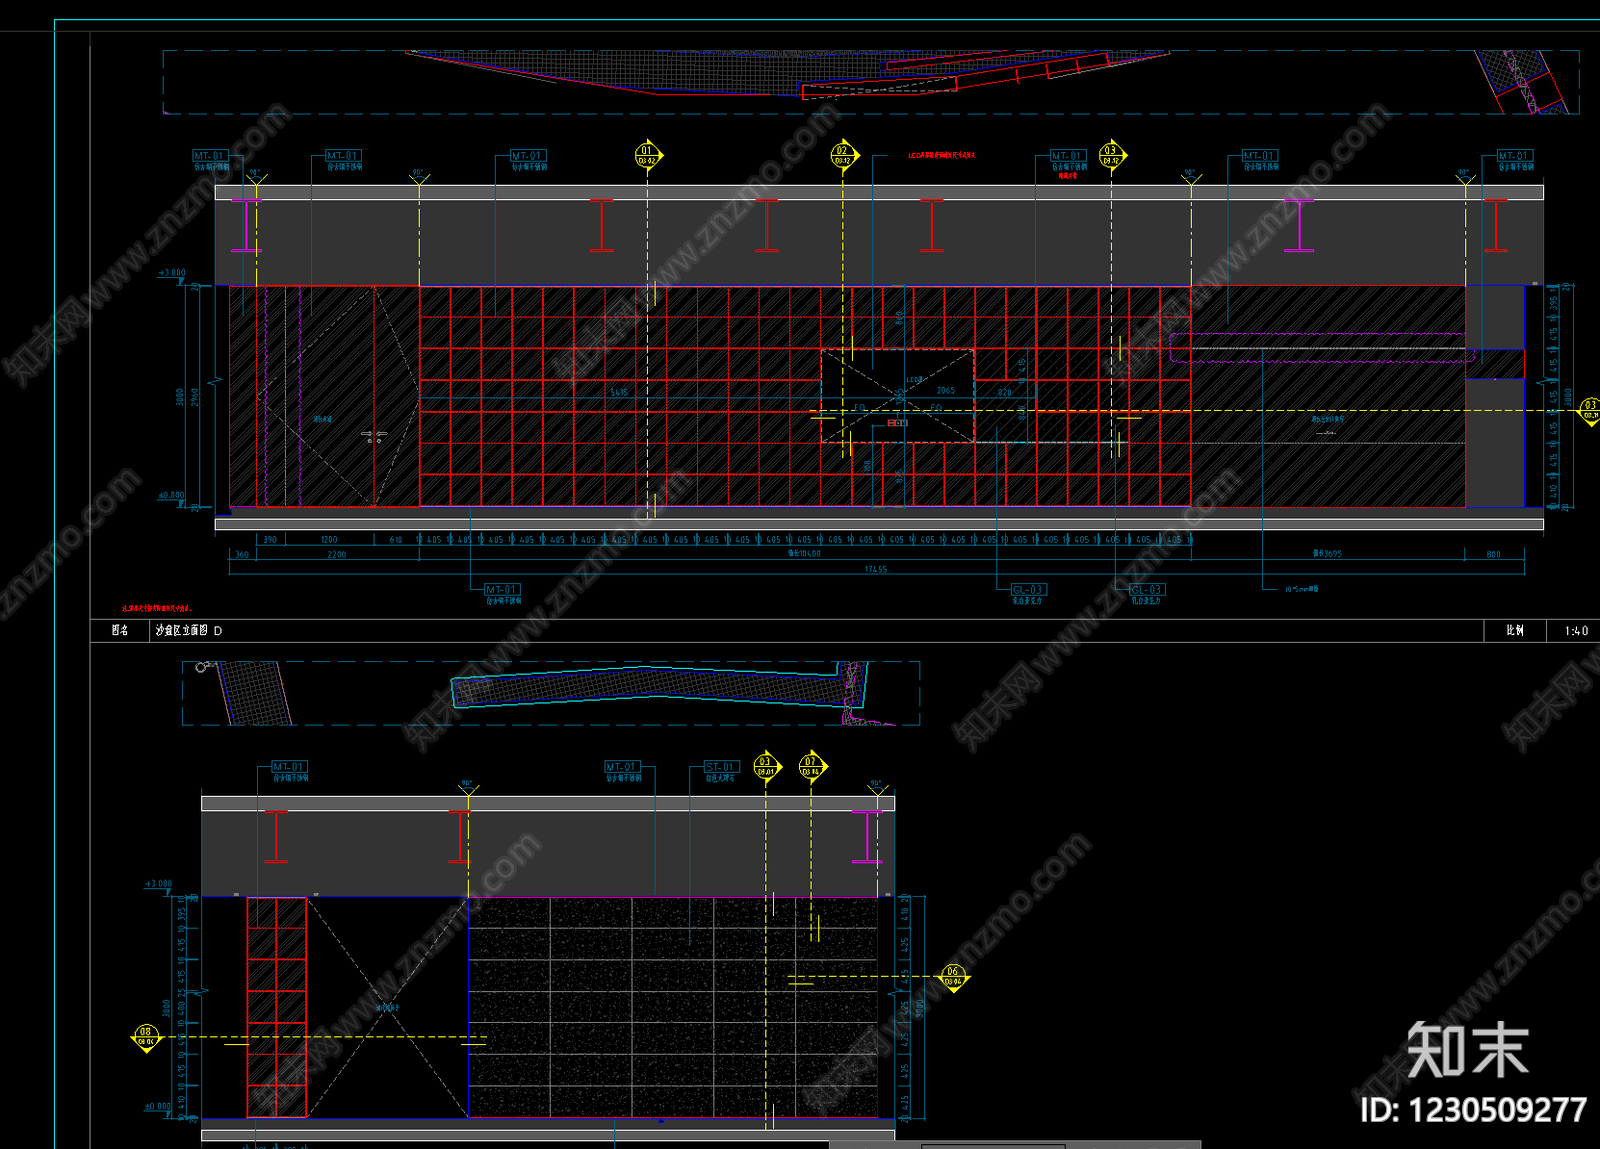Click the dashed LED screen opening rectangle
The width and height of the screenshot is (1600, 1149).
tap(897, 396)
